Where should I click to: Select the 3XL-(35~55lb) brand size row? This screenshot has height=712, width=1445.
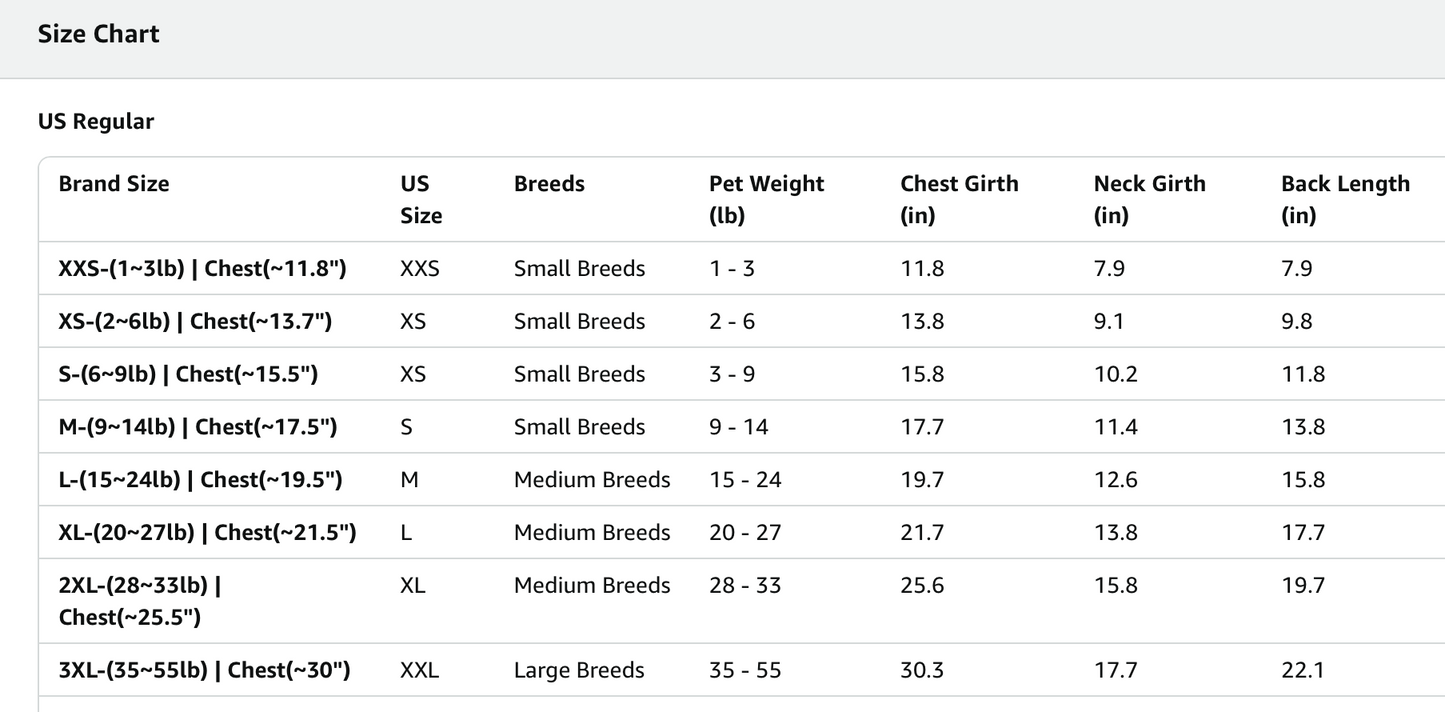pyautogui.click(x=742, y=670)
